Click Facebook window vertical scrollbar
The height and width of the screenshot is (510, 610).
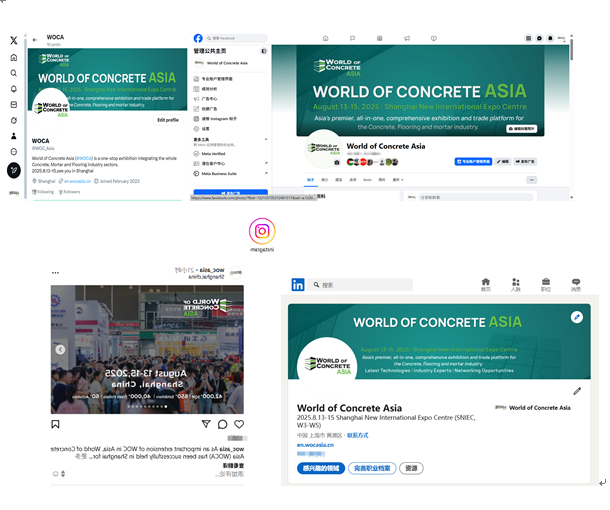(571, 50)
